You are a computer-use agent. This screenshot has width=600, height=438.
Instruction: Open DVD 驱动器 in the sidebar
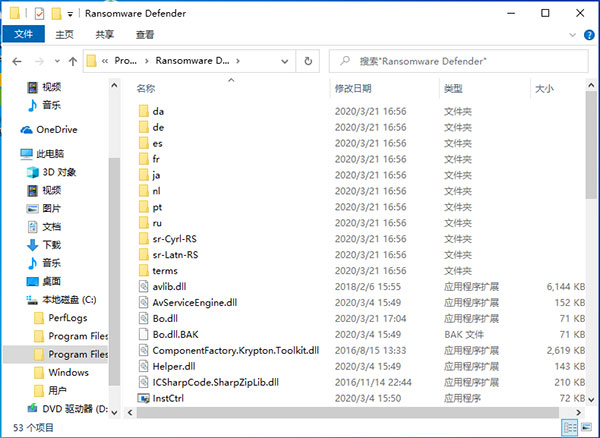[x=69, y=409]
